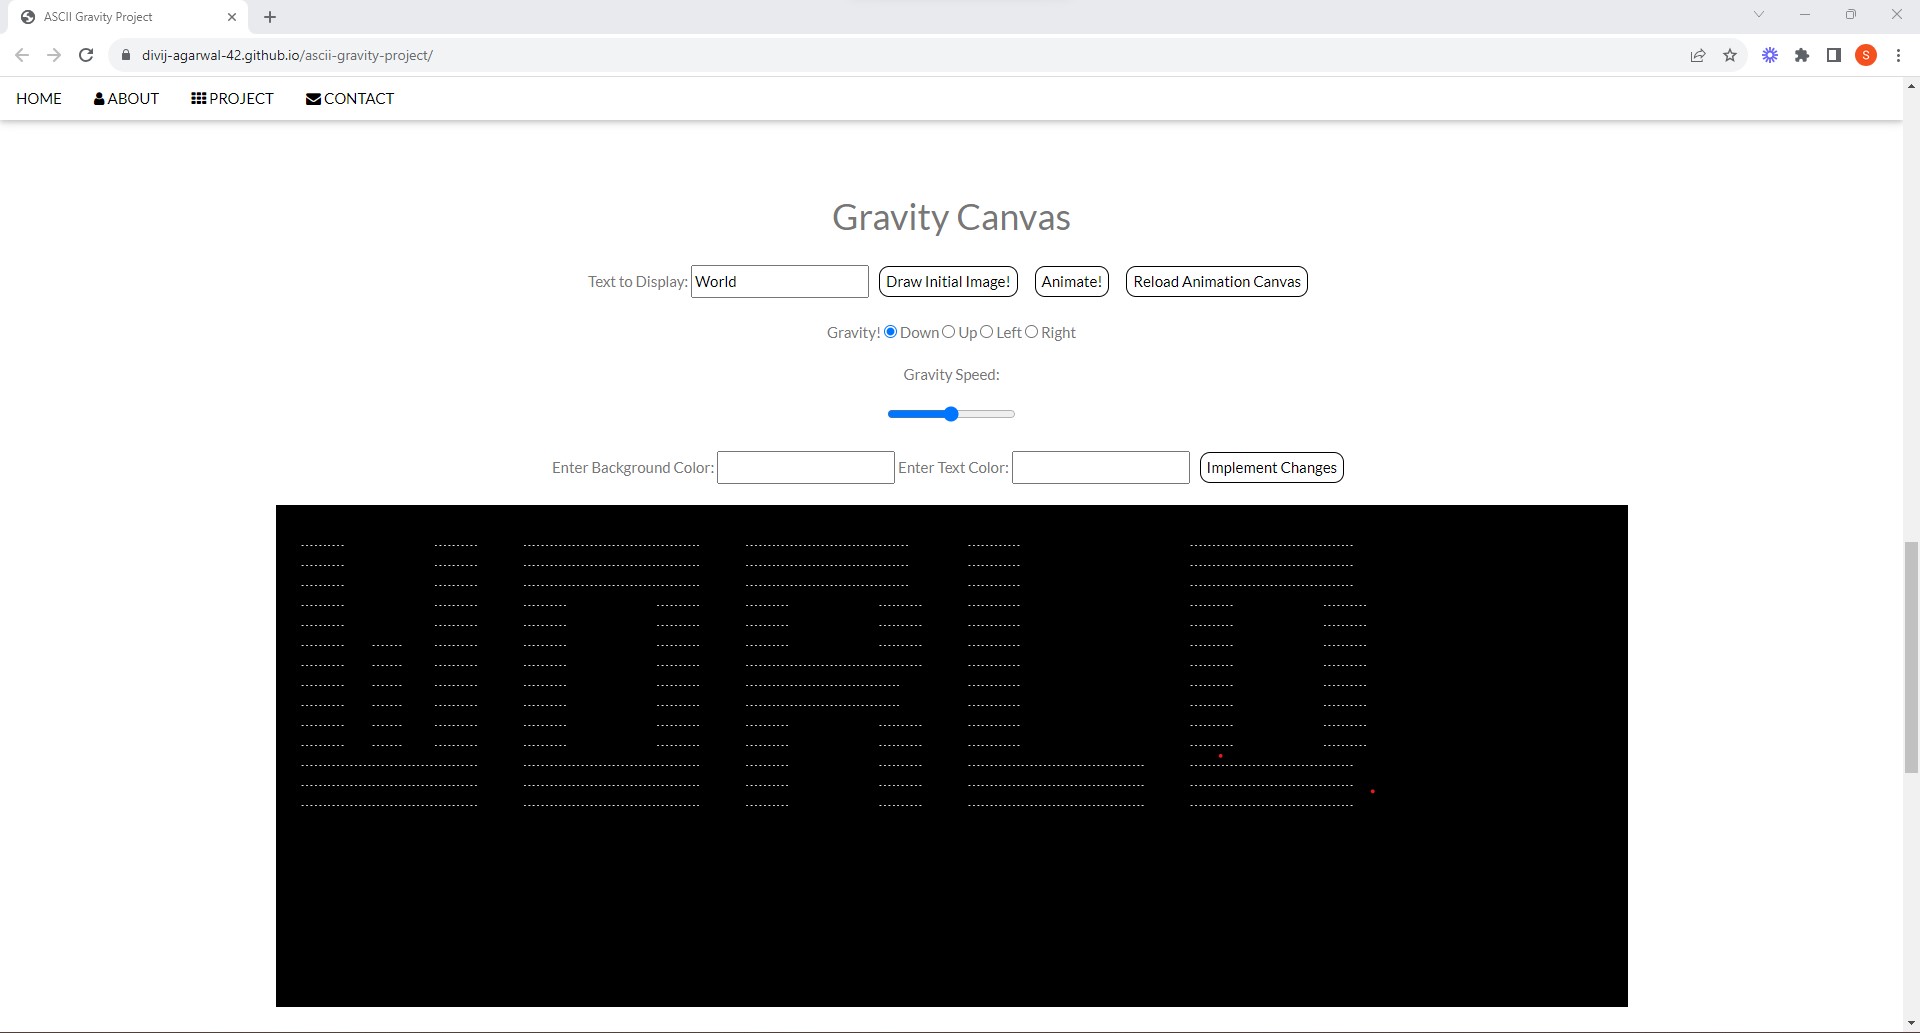Image resolution: width=1920 pixels, height=1033 pixels.
Task: Close the ASCII Gravity Project tab
Action: click(232, 17)
